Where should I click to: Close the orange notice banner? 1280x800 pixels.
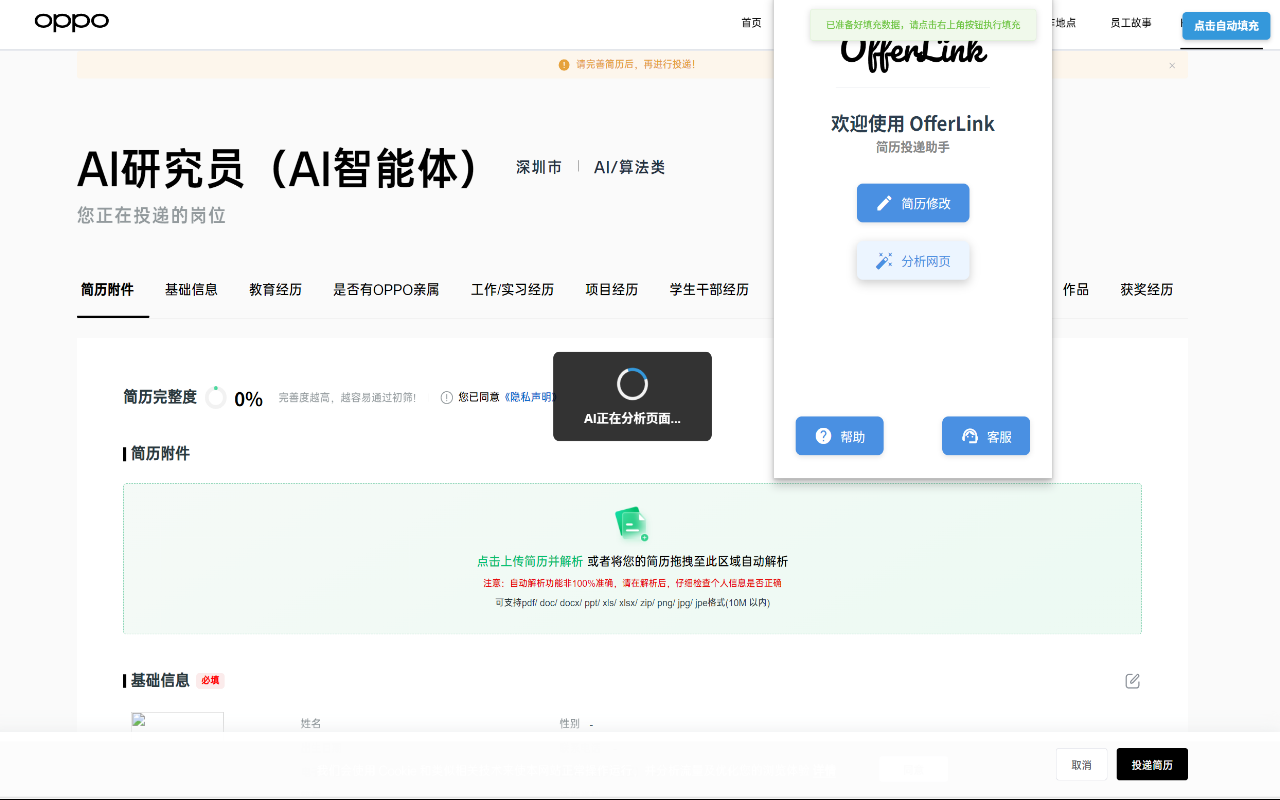coord(1172,65)
